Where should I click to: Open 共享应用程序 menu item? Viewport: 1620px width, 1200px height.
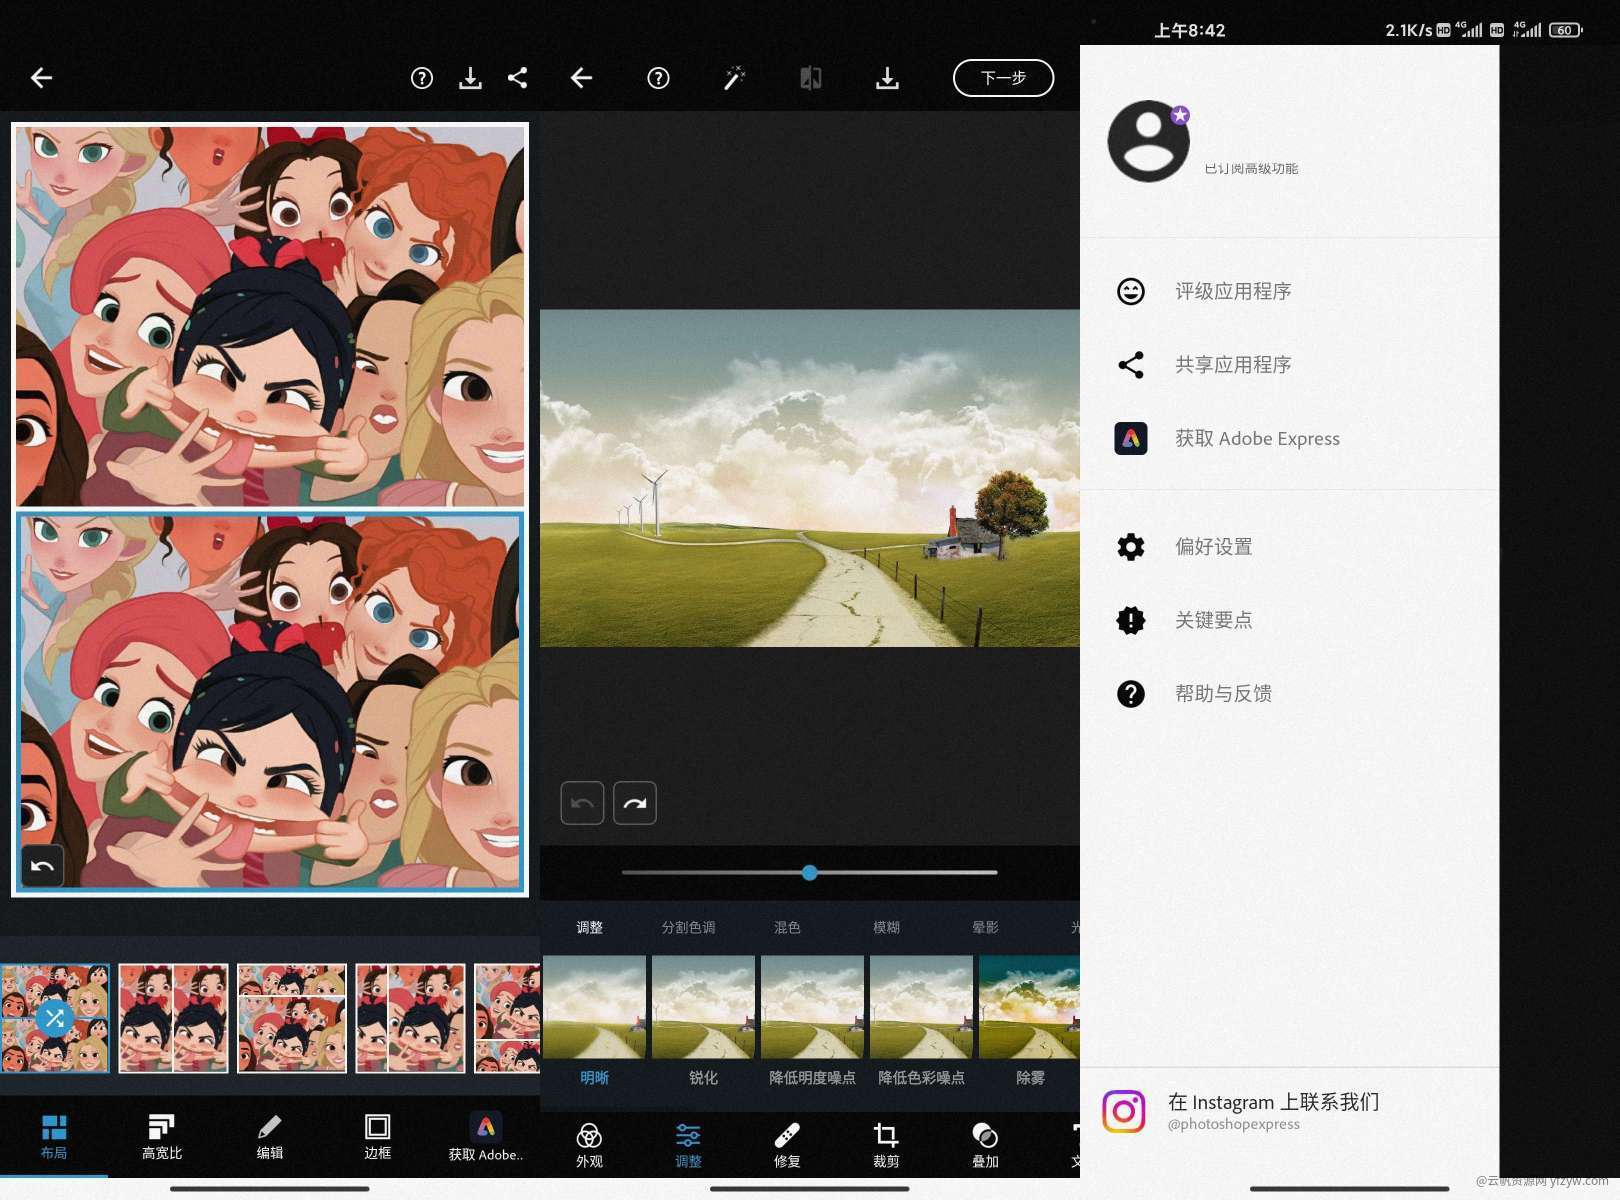[x=1290, y=365]
